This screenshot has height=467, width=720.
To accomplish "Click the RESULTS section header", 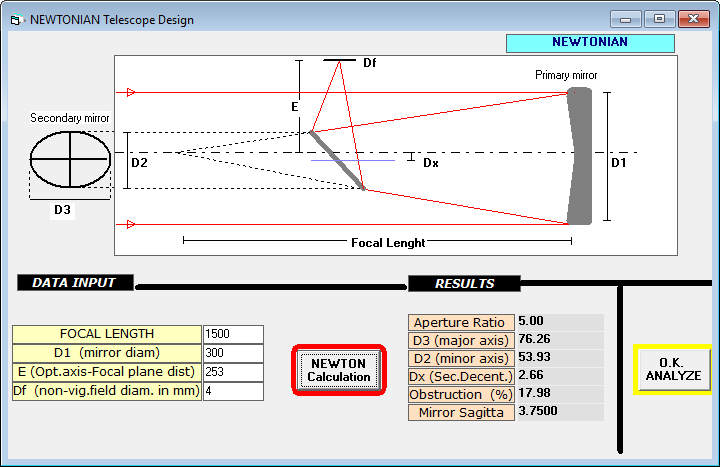I will pyautogui.click(x=464, y=283).
